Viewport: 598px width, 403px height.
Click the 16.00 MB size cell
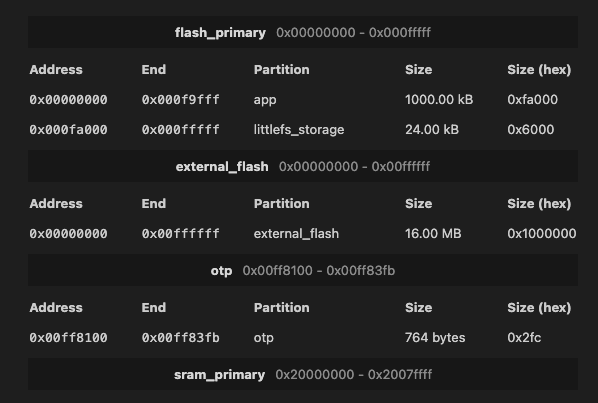433,234
